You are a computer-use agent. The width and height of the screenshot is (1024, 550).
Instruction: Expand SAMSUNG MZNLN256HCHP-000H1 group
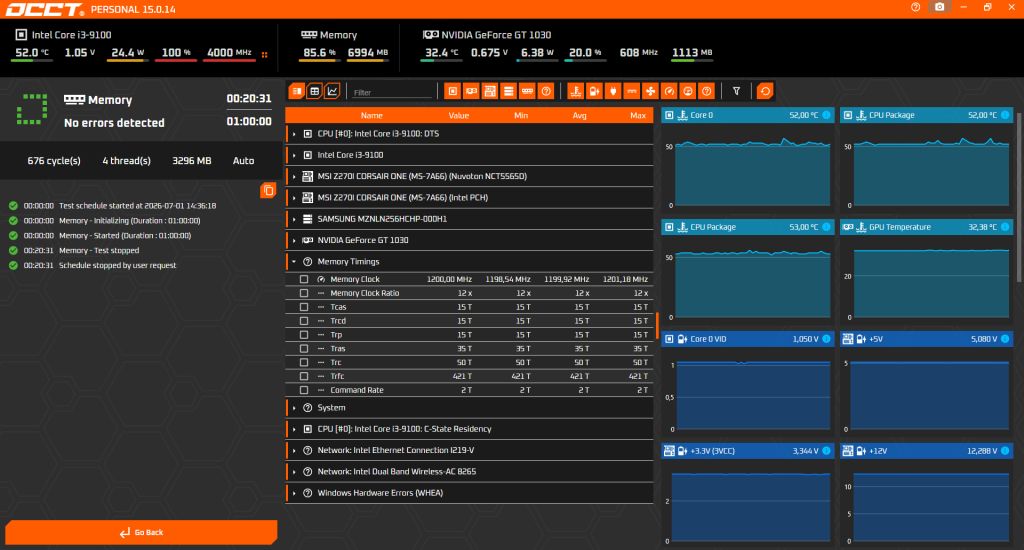pyautogui.click(x=294, y=219)
